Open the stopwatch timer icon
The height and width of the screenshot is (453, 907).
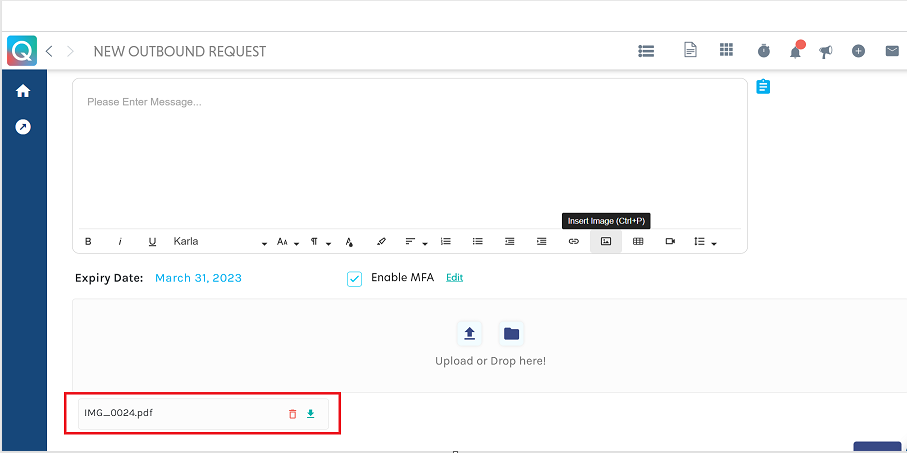click(x=764, y=51)
